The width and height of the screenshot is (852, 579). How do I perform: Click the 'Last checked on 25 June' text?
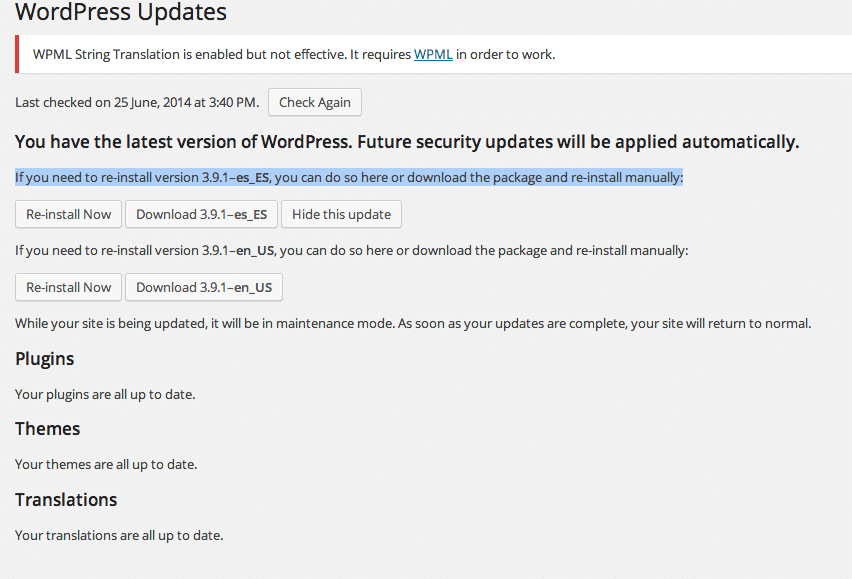click(x=137, y=102)
